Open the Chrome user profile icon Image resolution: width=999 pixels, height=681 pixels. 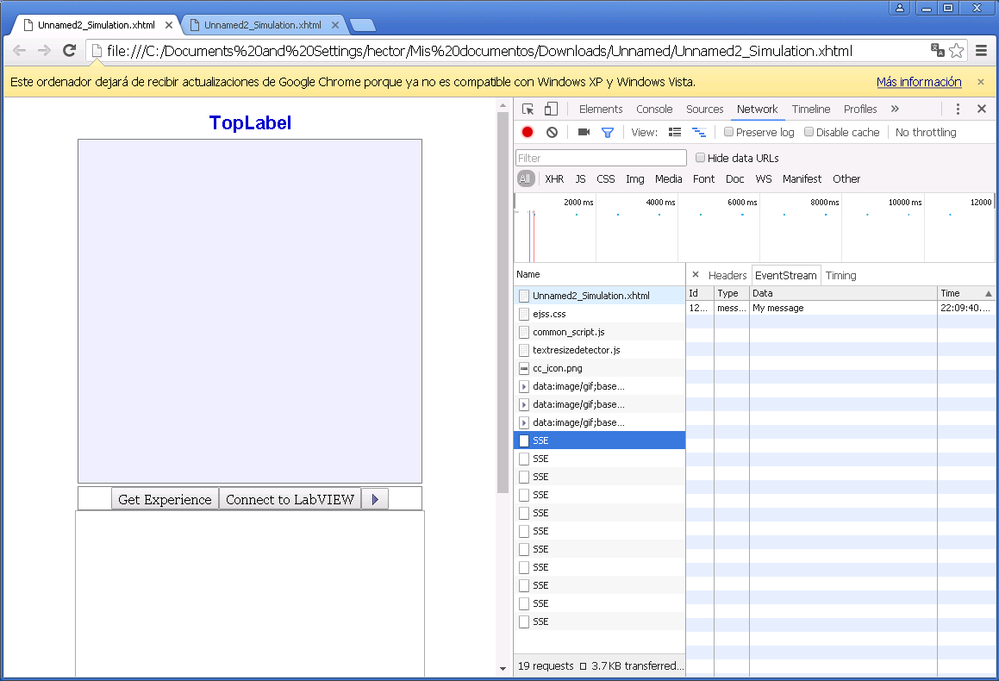click(900, 8)
